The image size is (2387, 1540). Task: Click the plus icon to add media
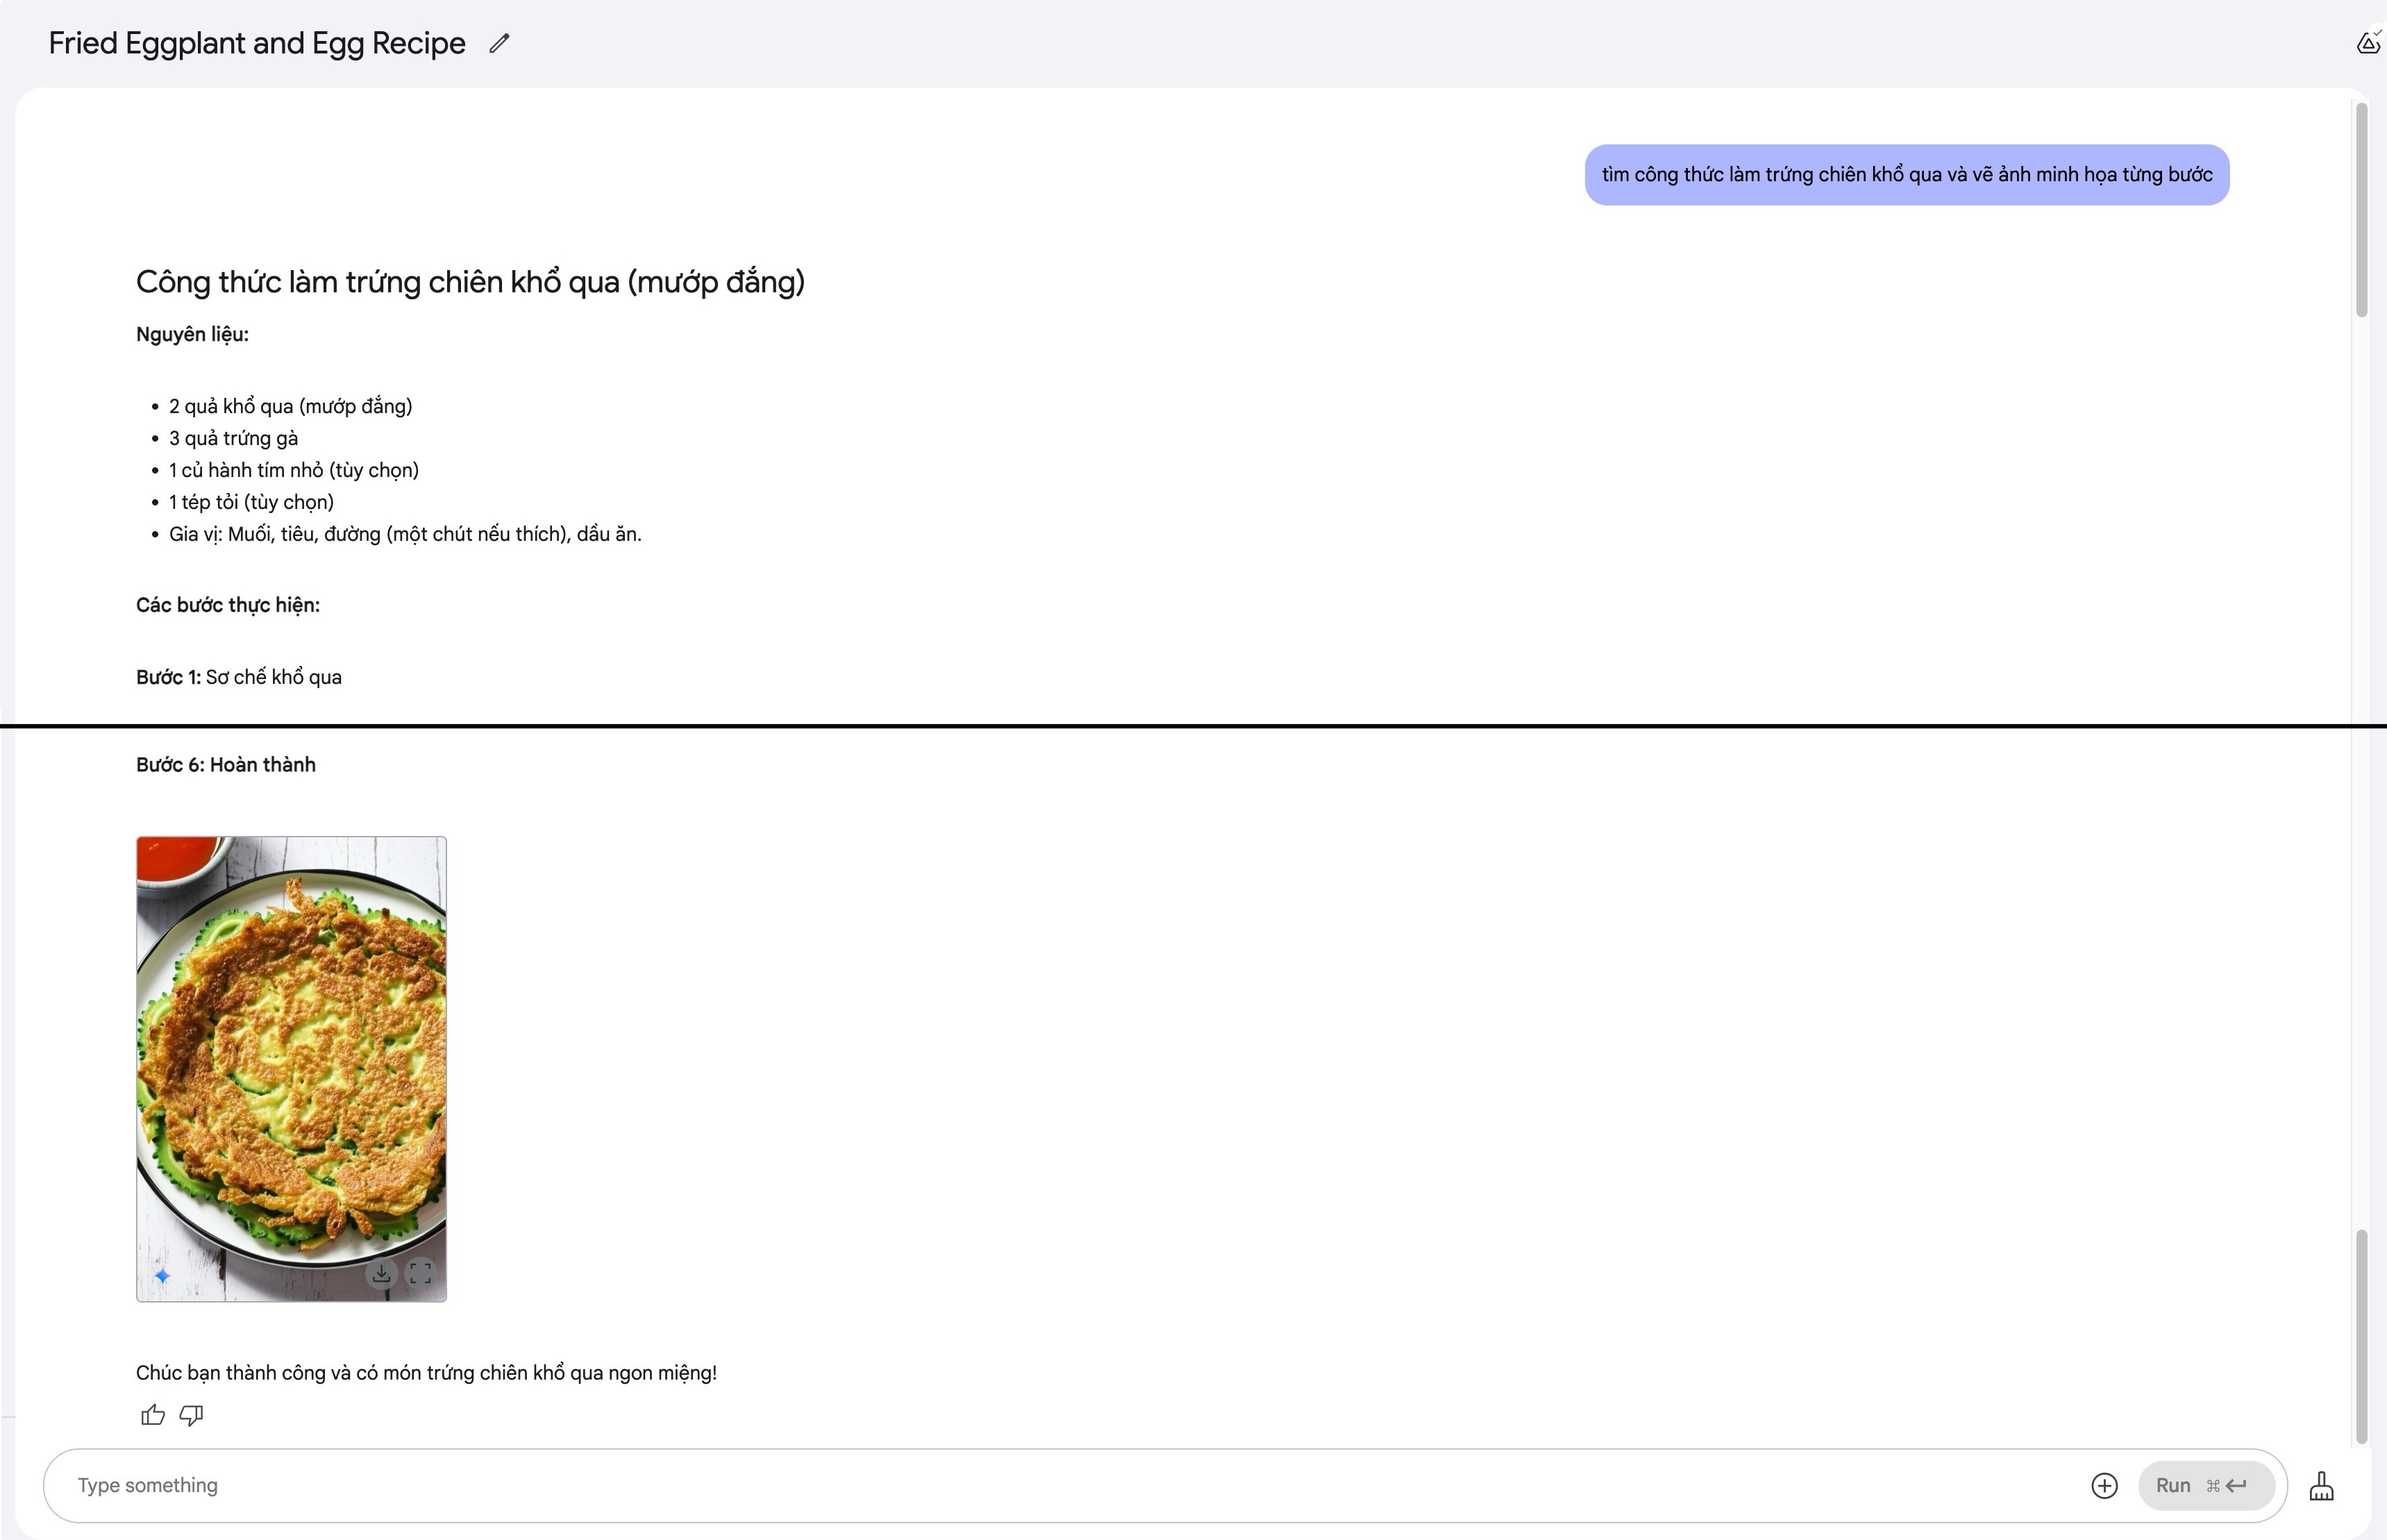coord(2104,1486)
